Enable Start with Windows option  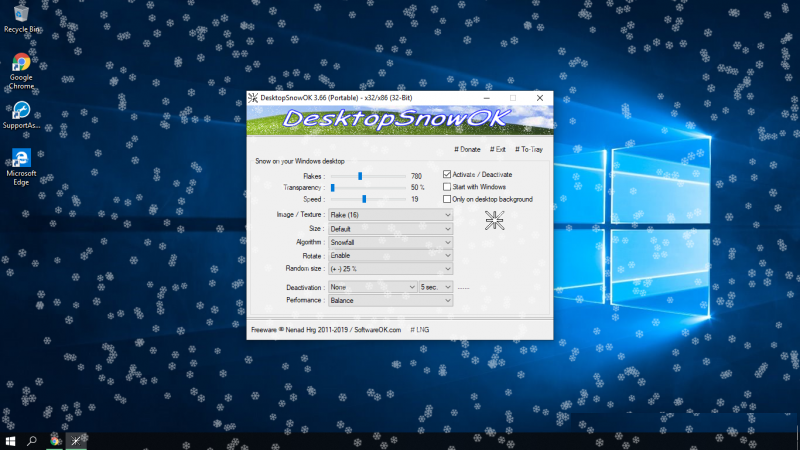(447, 187)
